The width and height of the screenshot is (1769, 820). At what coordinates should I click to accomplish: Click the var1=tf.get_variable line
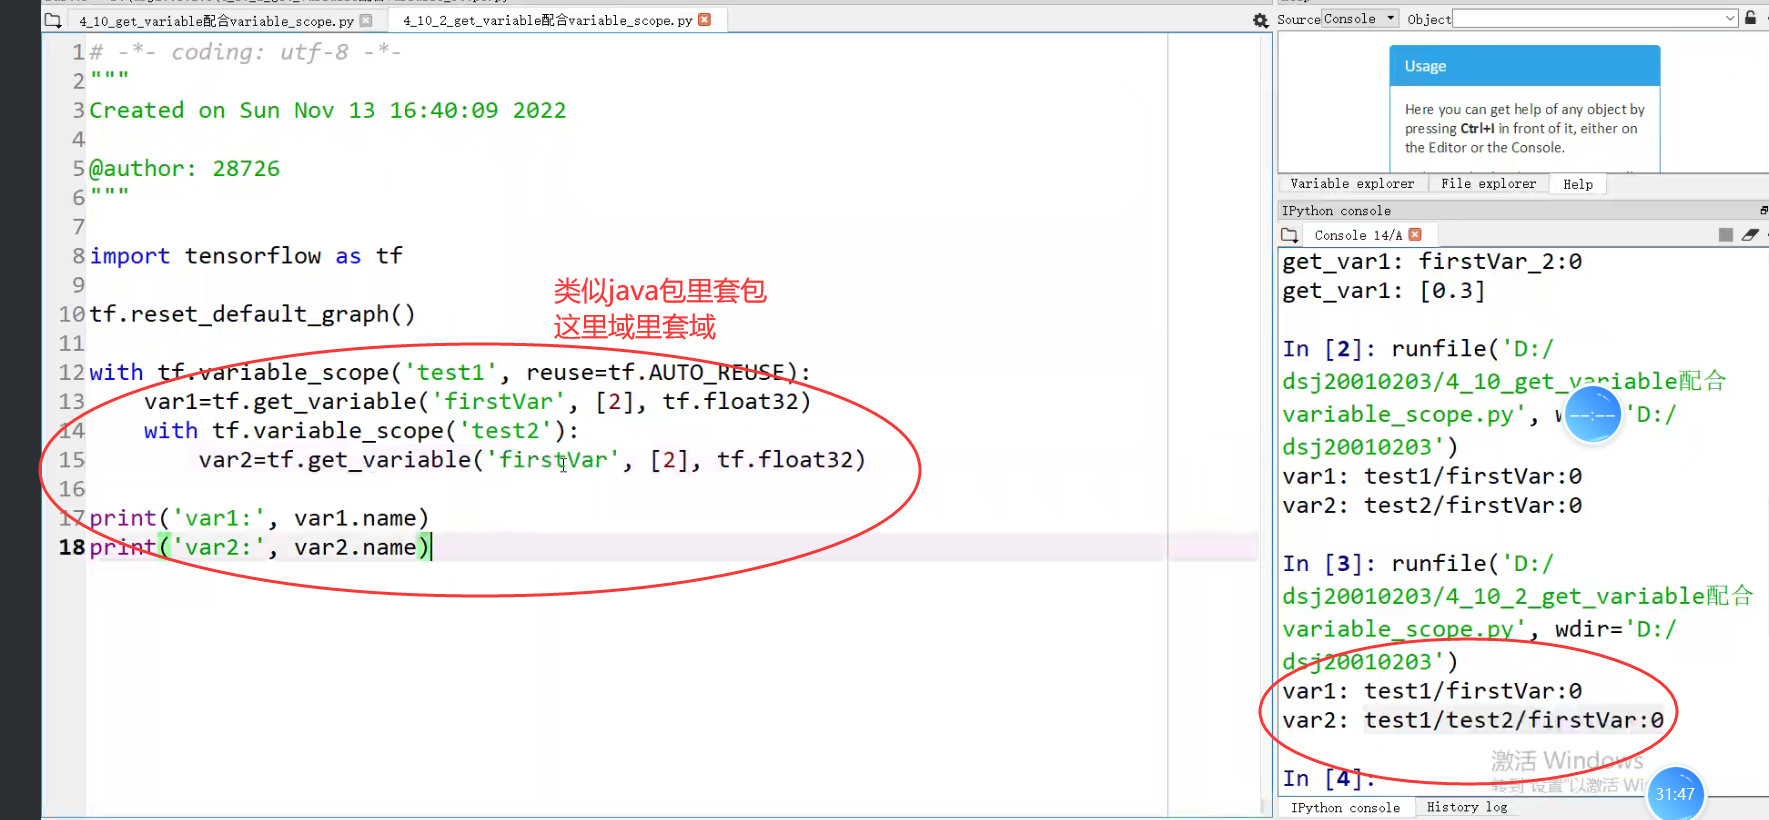click(x=477, y=401)
